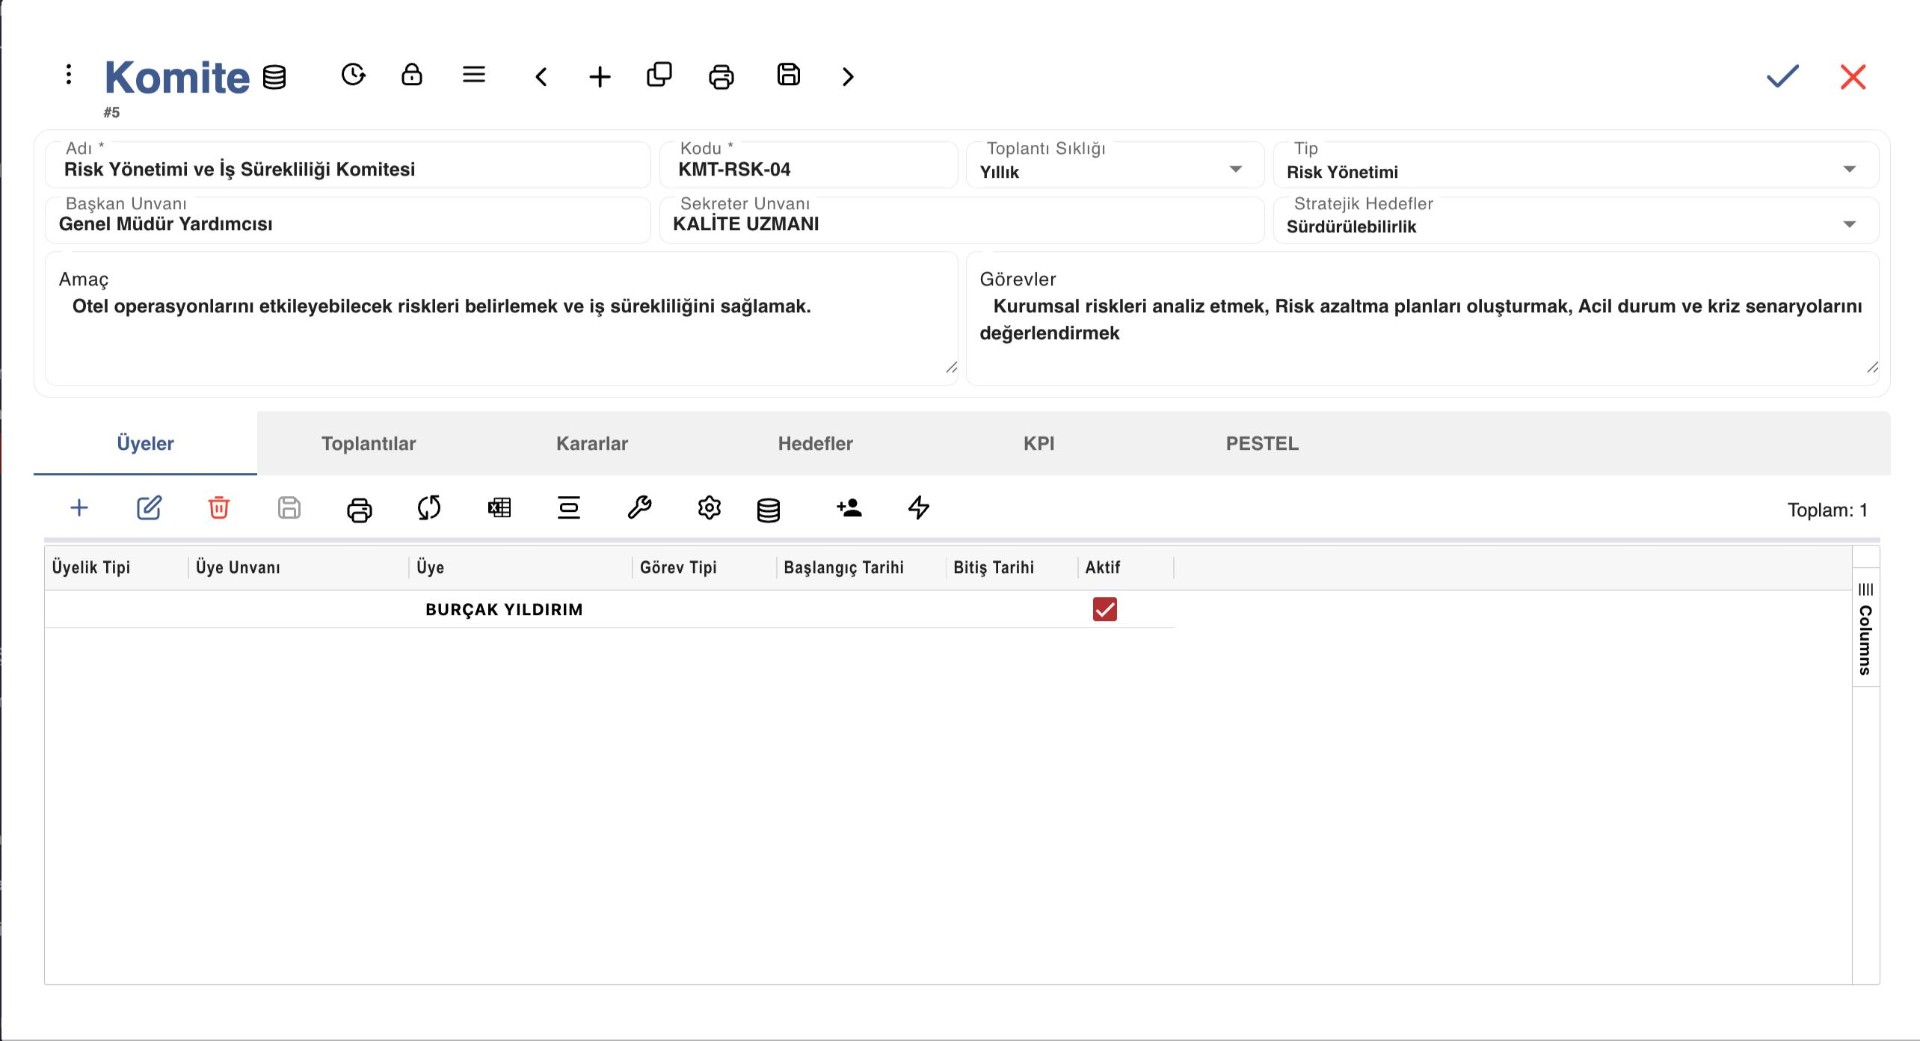Click the Sekreter Unvanı input field
This screenshot has width=1920, height=1041.
pyautogui.click(x=962, y=220)
